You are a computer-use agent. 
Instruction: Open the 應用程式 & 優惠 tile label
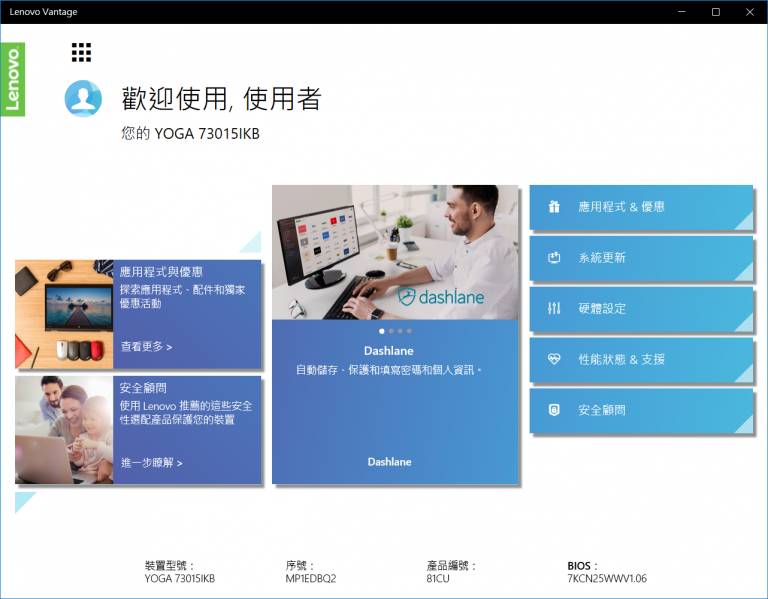tap(621, 207)
